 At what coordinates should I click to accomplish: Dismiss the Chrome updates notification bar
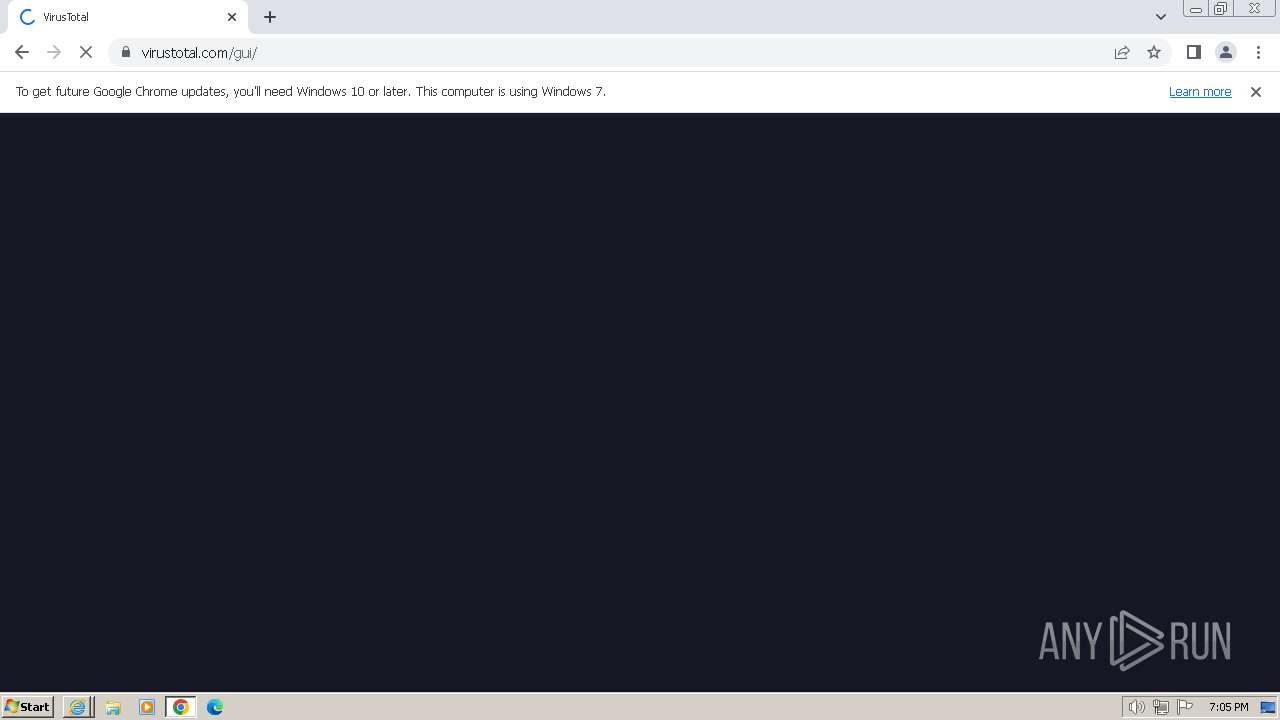pyautogui.click(x=1256, y=92)
